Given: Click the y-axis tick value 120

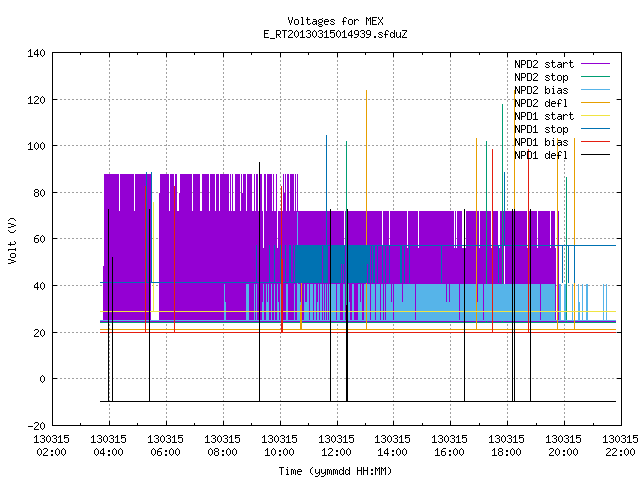Looking at the screenshot, I should 36,100.
